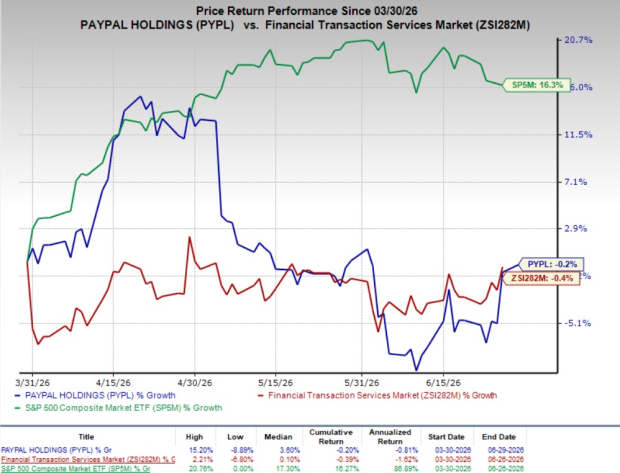Open the Financial Transaction Services Market table link
Screen dimensions: 620x473
point(88,460)
